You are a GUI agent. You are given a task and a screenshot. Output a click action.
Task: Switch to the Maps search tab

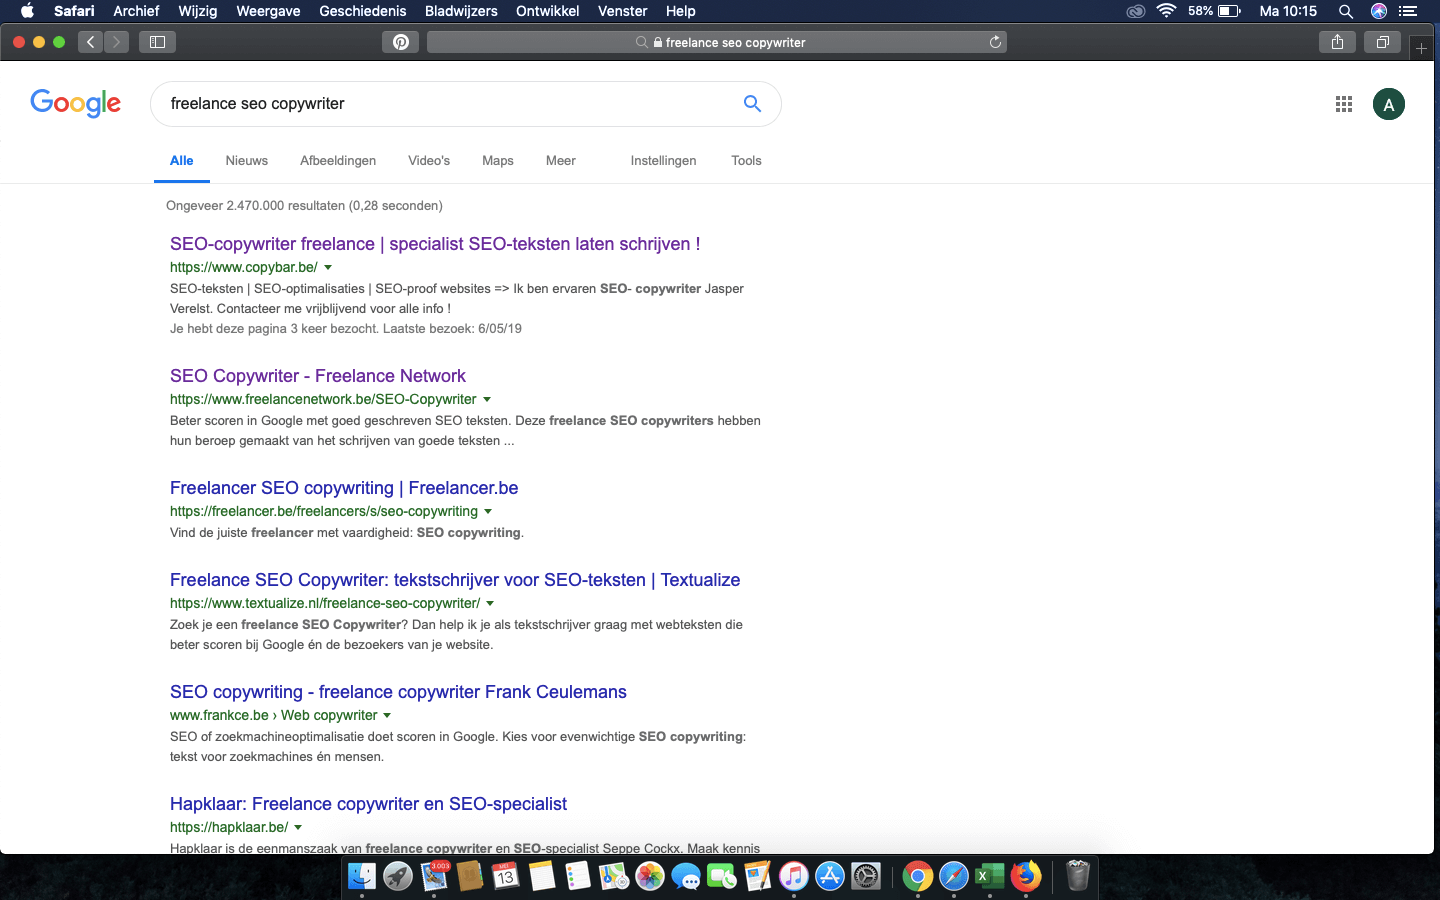tap(497, 161)
